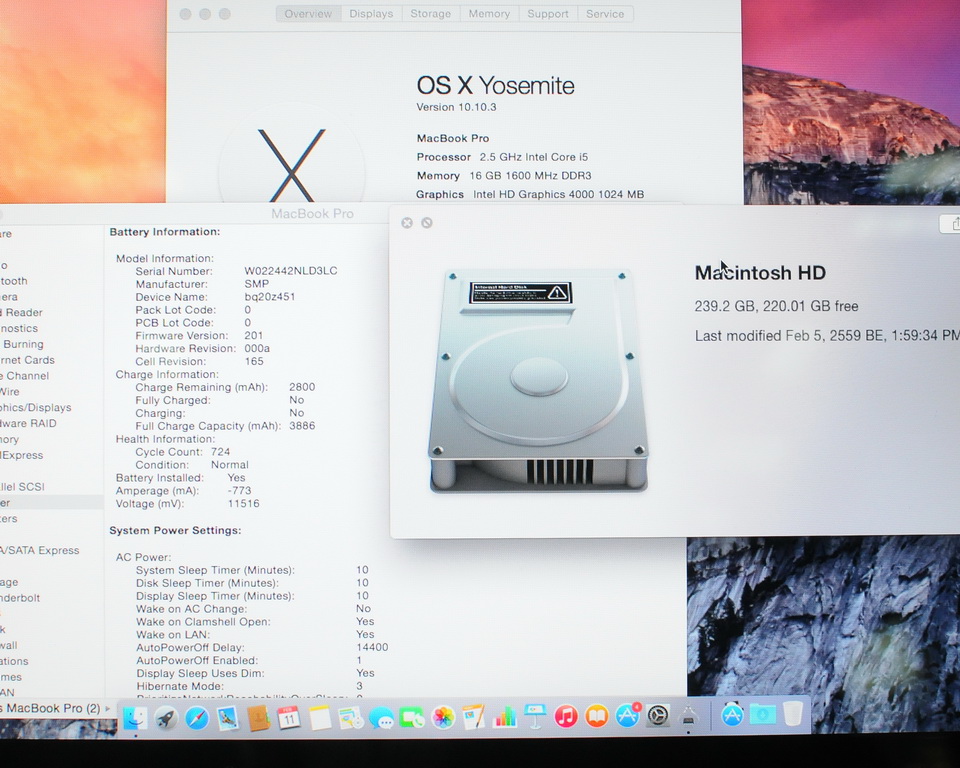960x768 pixels.
Task: Click Battery Information heading
Action: pyautogui.click(x=165, y=232)
